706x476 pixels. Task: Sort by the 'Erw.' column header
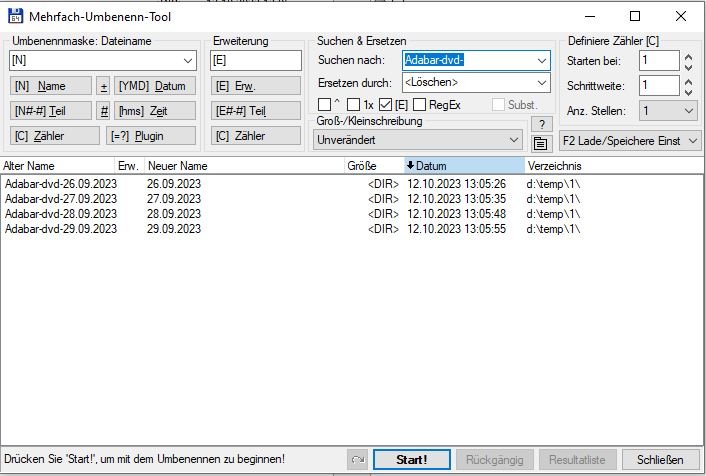[x=129, y=166]
